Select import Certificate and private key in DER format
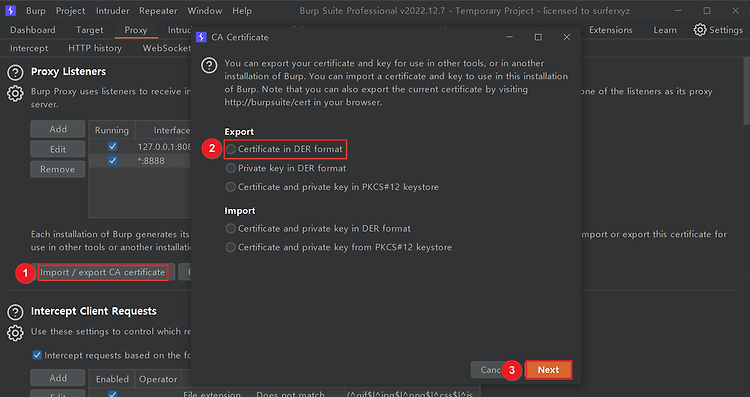The height and width of the screenshot is (397, 750). tap(231, 229)
